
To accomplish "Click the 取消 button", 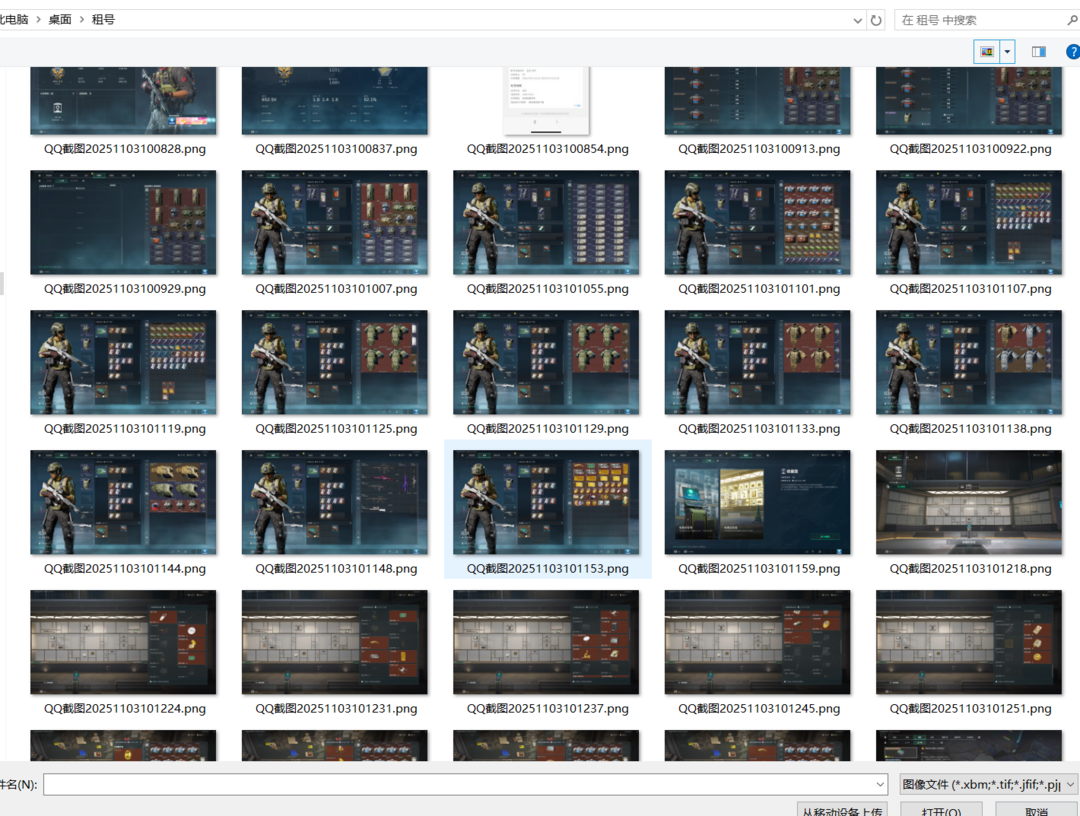I will 1037,808.
